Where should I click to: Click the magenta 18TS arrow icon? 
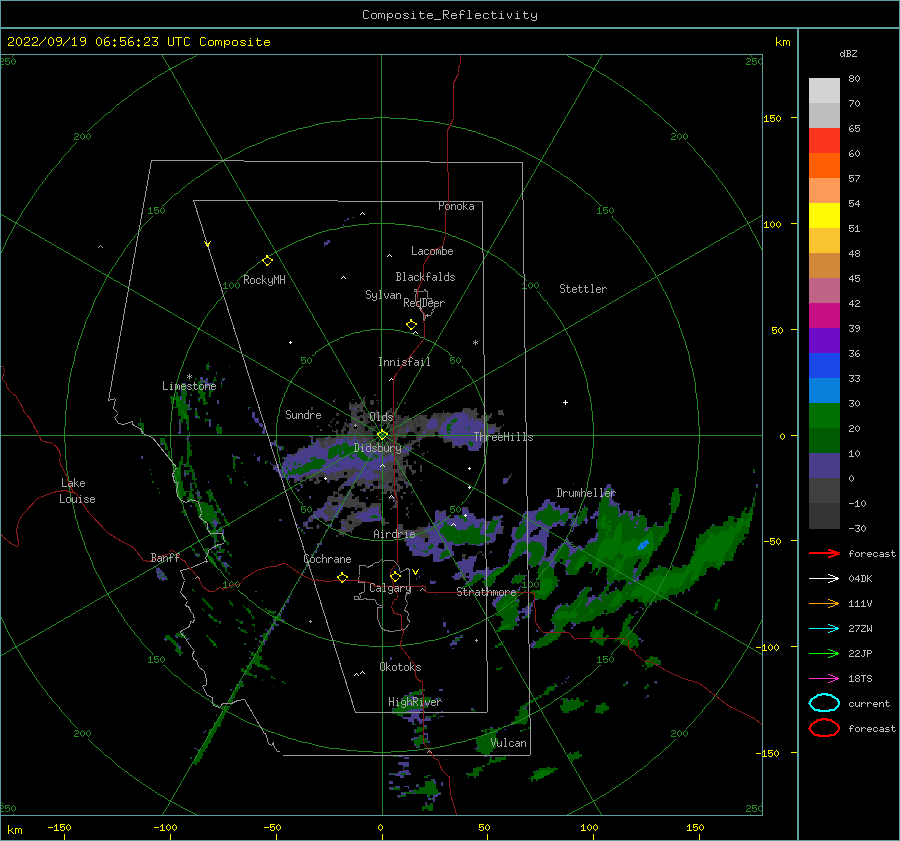tap(824, 679)
